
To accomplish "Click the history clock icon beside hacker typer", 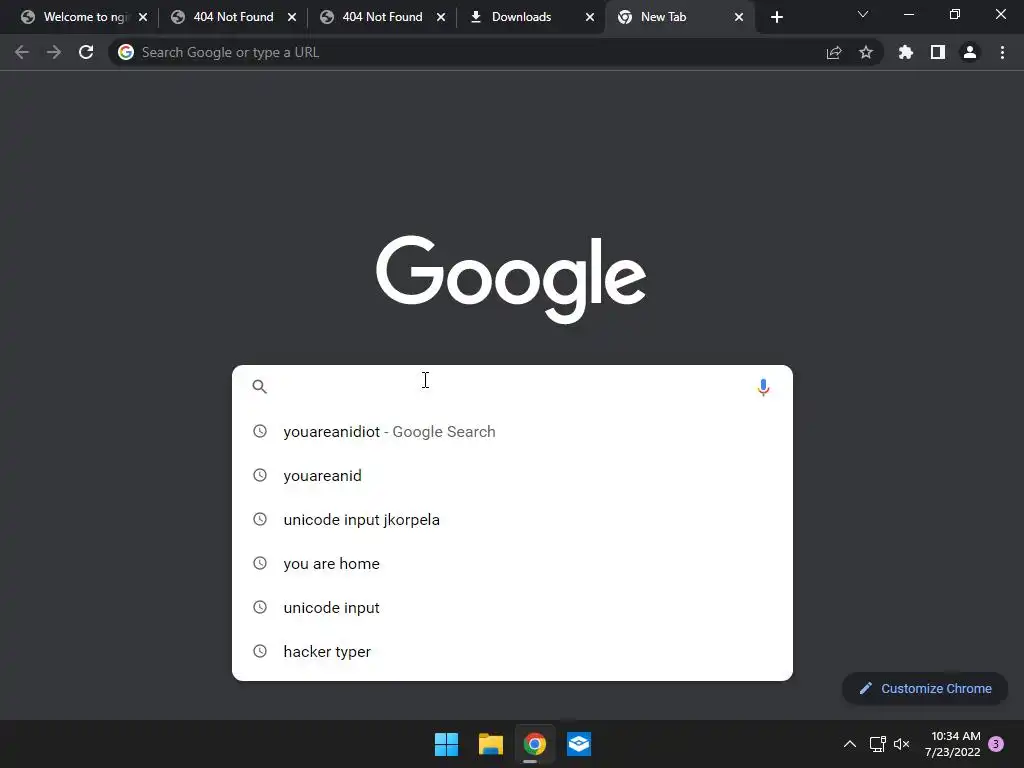I will (260, 651).
